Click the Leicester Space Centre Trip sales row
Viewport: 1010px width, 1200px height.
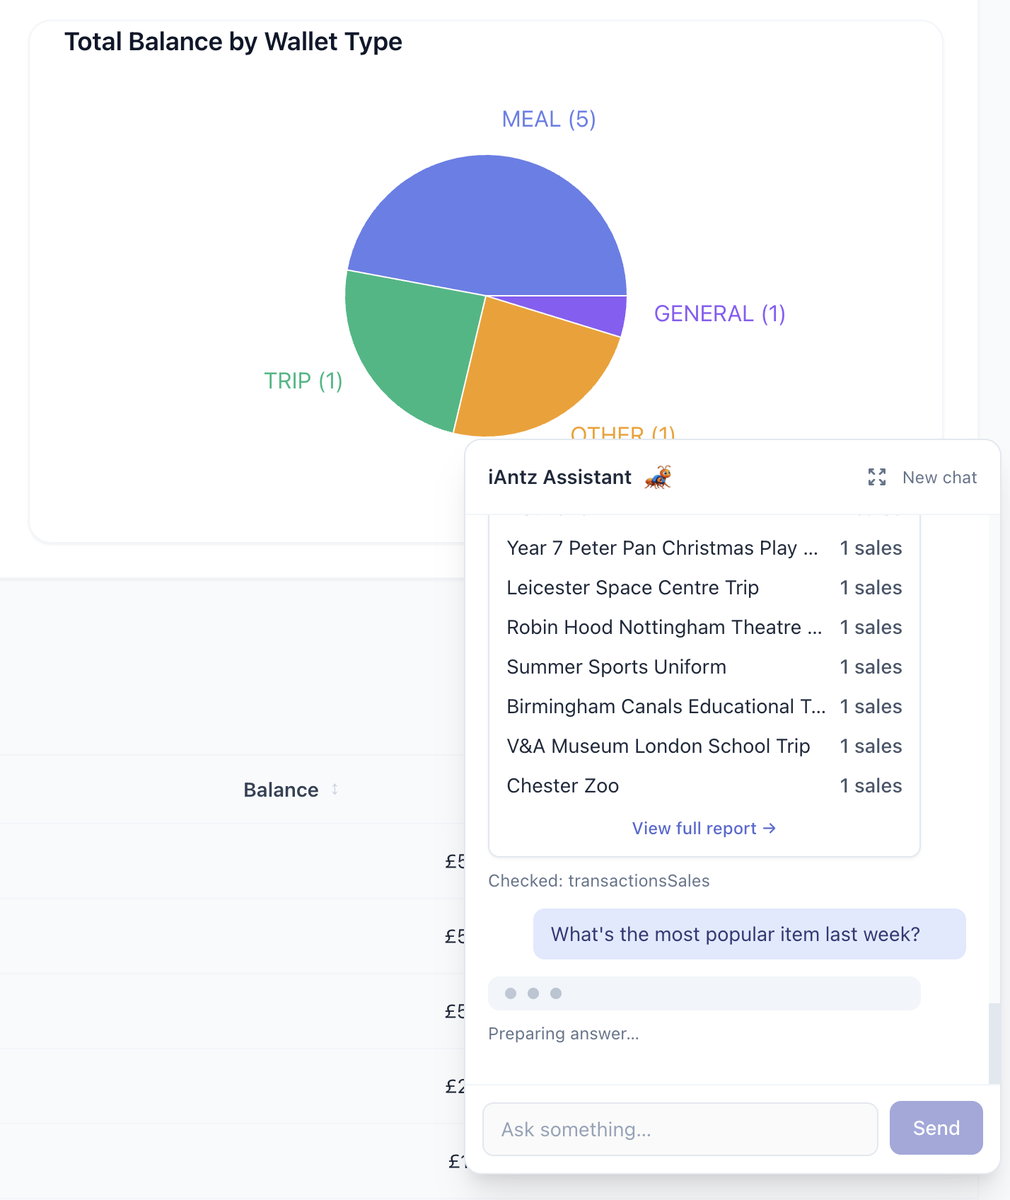(704, 588)
